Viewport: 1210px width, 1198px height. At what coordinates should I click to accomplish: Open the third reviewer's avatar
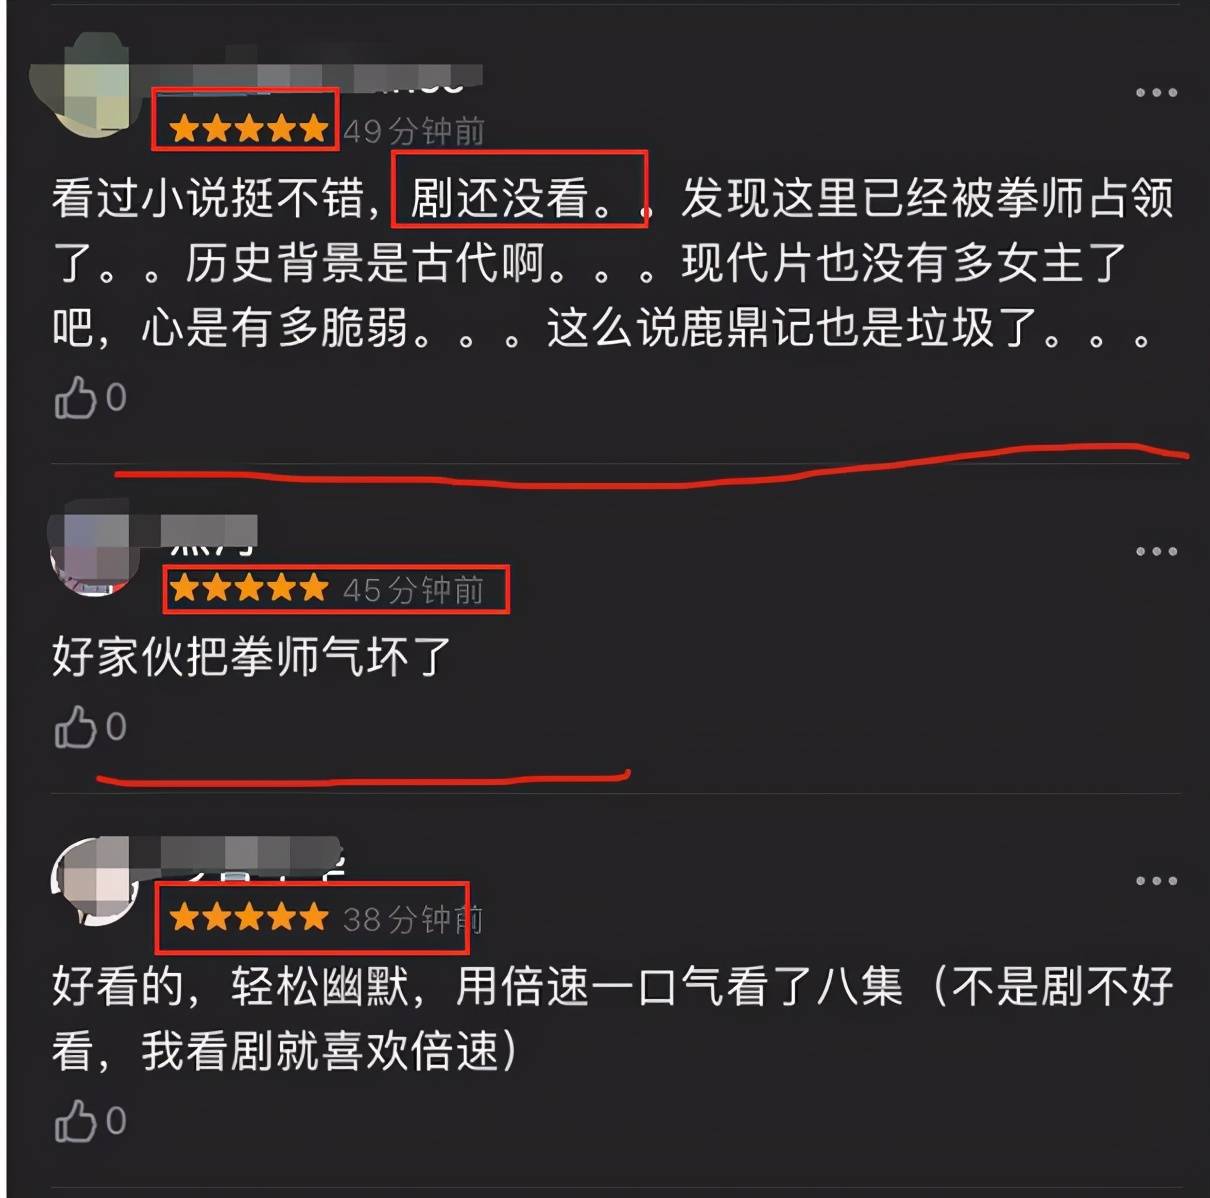tap(94, 881)
